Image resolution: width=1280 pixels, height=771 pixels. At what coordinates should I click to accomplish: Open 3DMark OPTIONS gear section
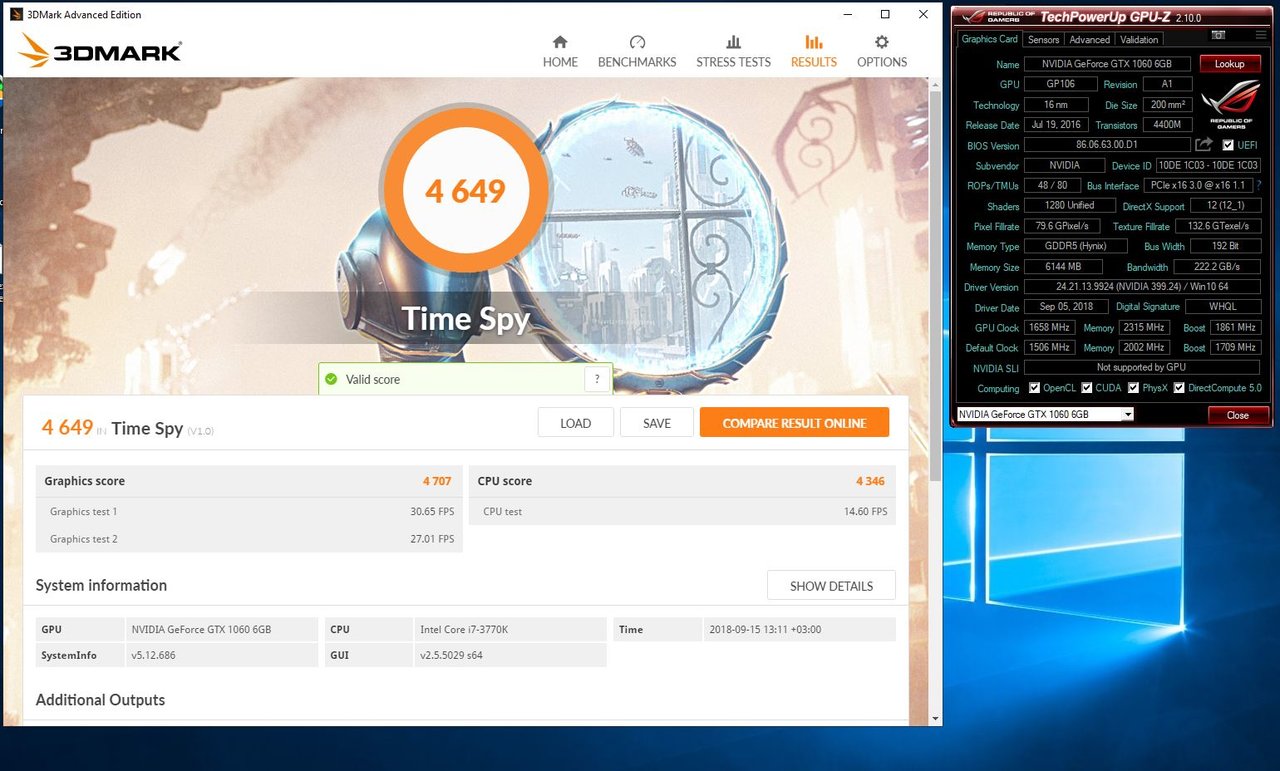click(882, 51)
